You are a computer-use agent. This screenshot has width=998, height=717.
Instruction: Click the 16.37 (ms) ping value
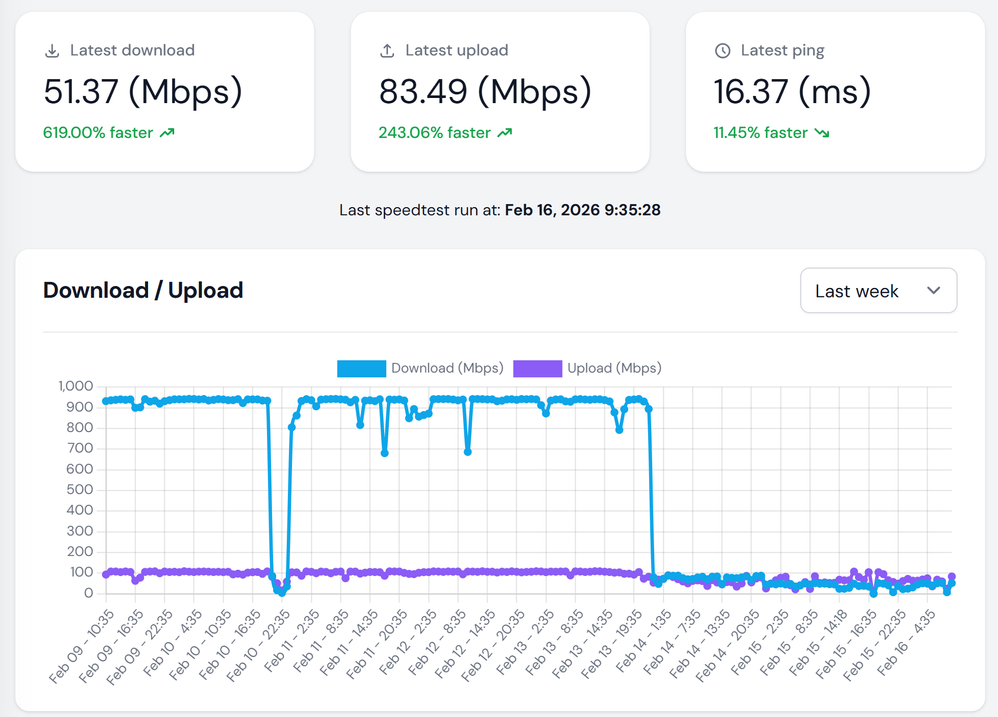point(792,92)
